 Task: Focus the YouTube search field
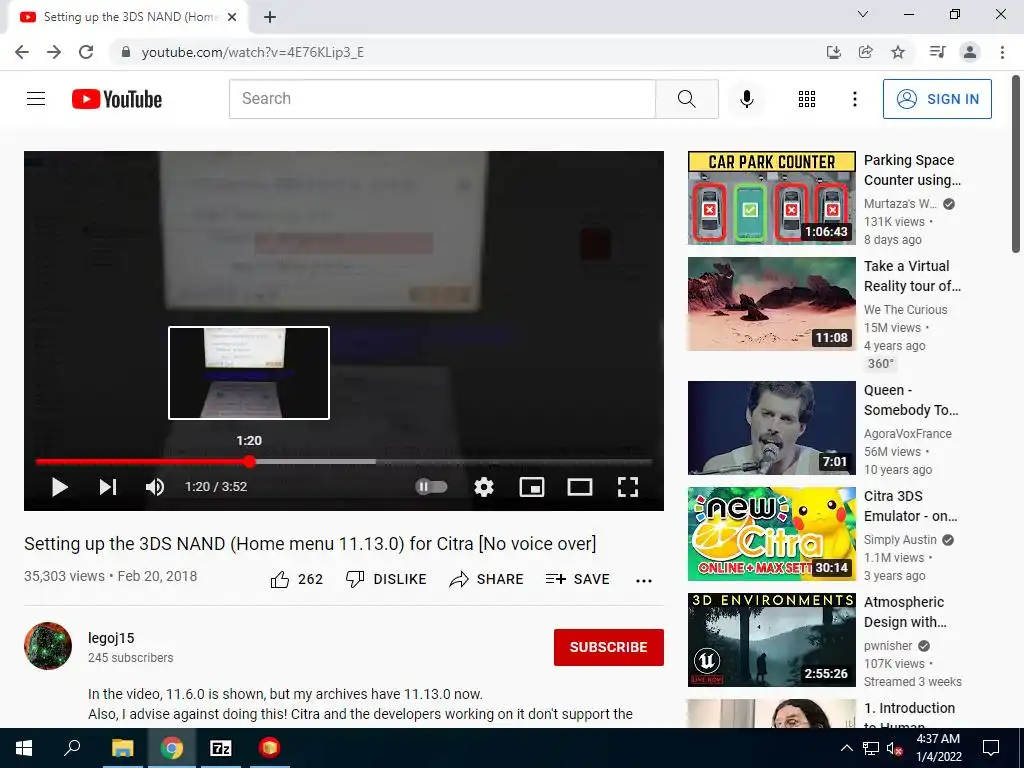[x=442, y=99]
